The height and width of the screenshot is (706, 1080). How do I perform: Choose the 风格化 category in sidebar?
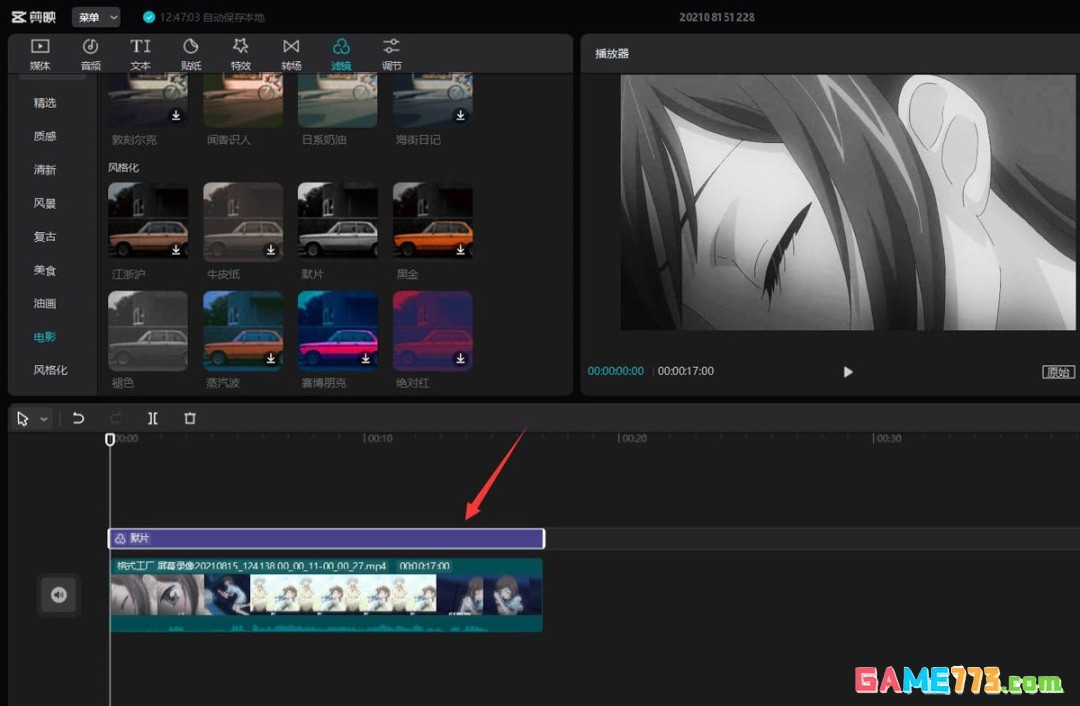click(50, 370)
